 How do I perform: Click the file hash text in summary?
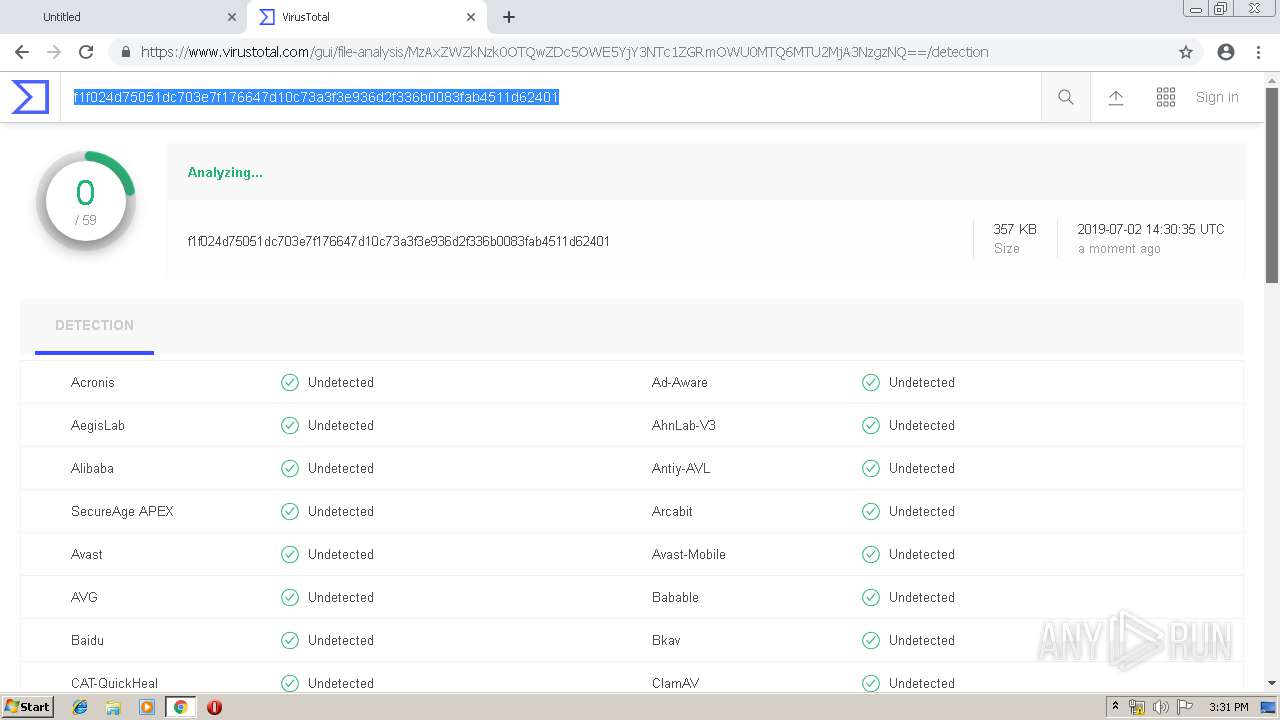(398, 241)
